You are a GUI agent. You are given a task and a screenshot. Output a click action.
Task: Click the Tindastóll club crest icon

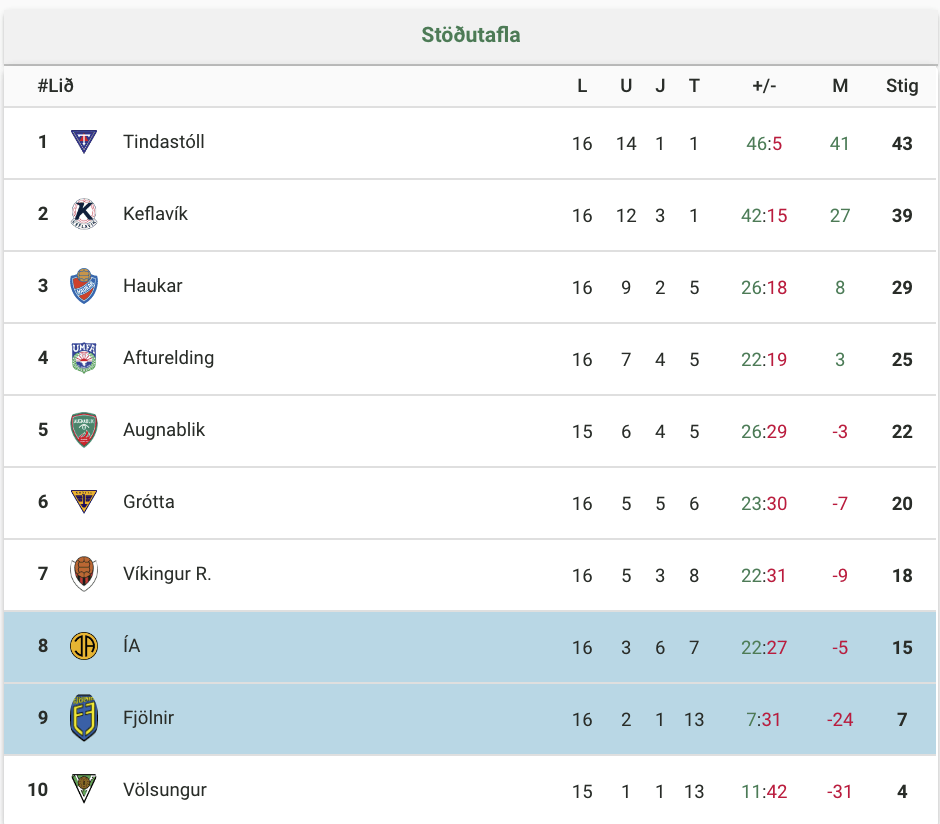pyautogui.click(x=84, y=142)
